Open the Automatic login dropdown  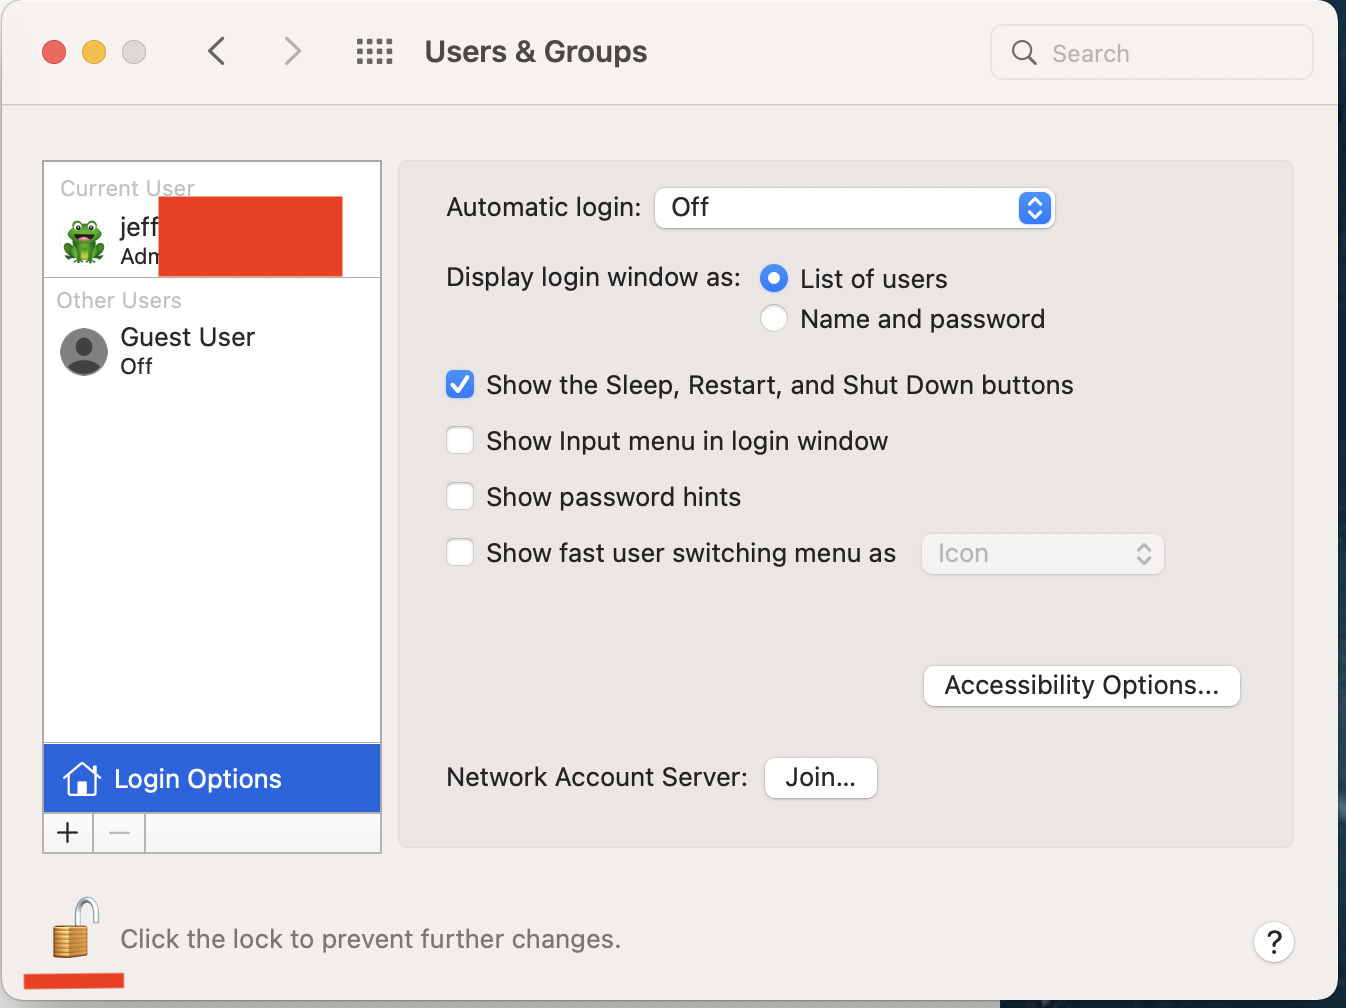pos(854,208)
